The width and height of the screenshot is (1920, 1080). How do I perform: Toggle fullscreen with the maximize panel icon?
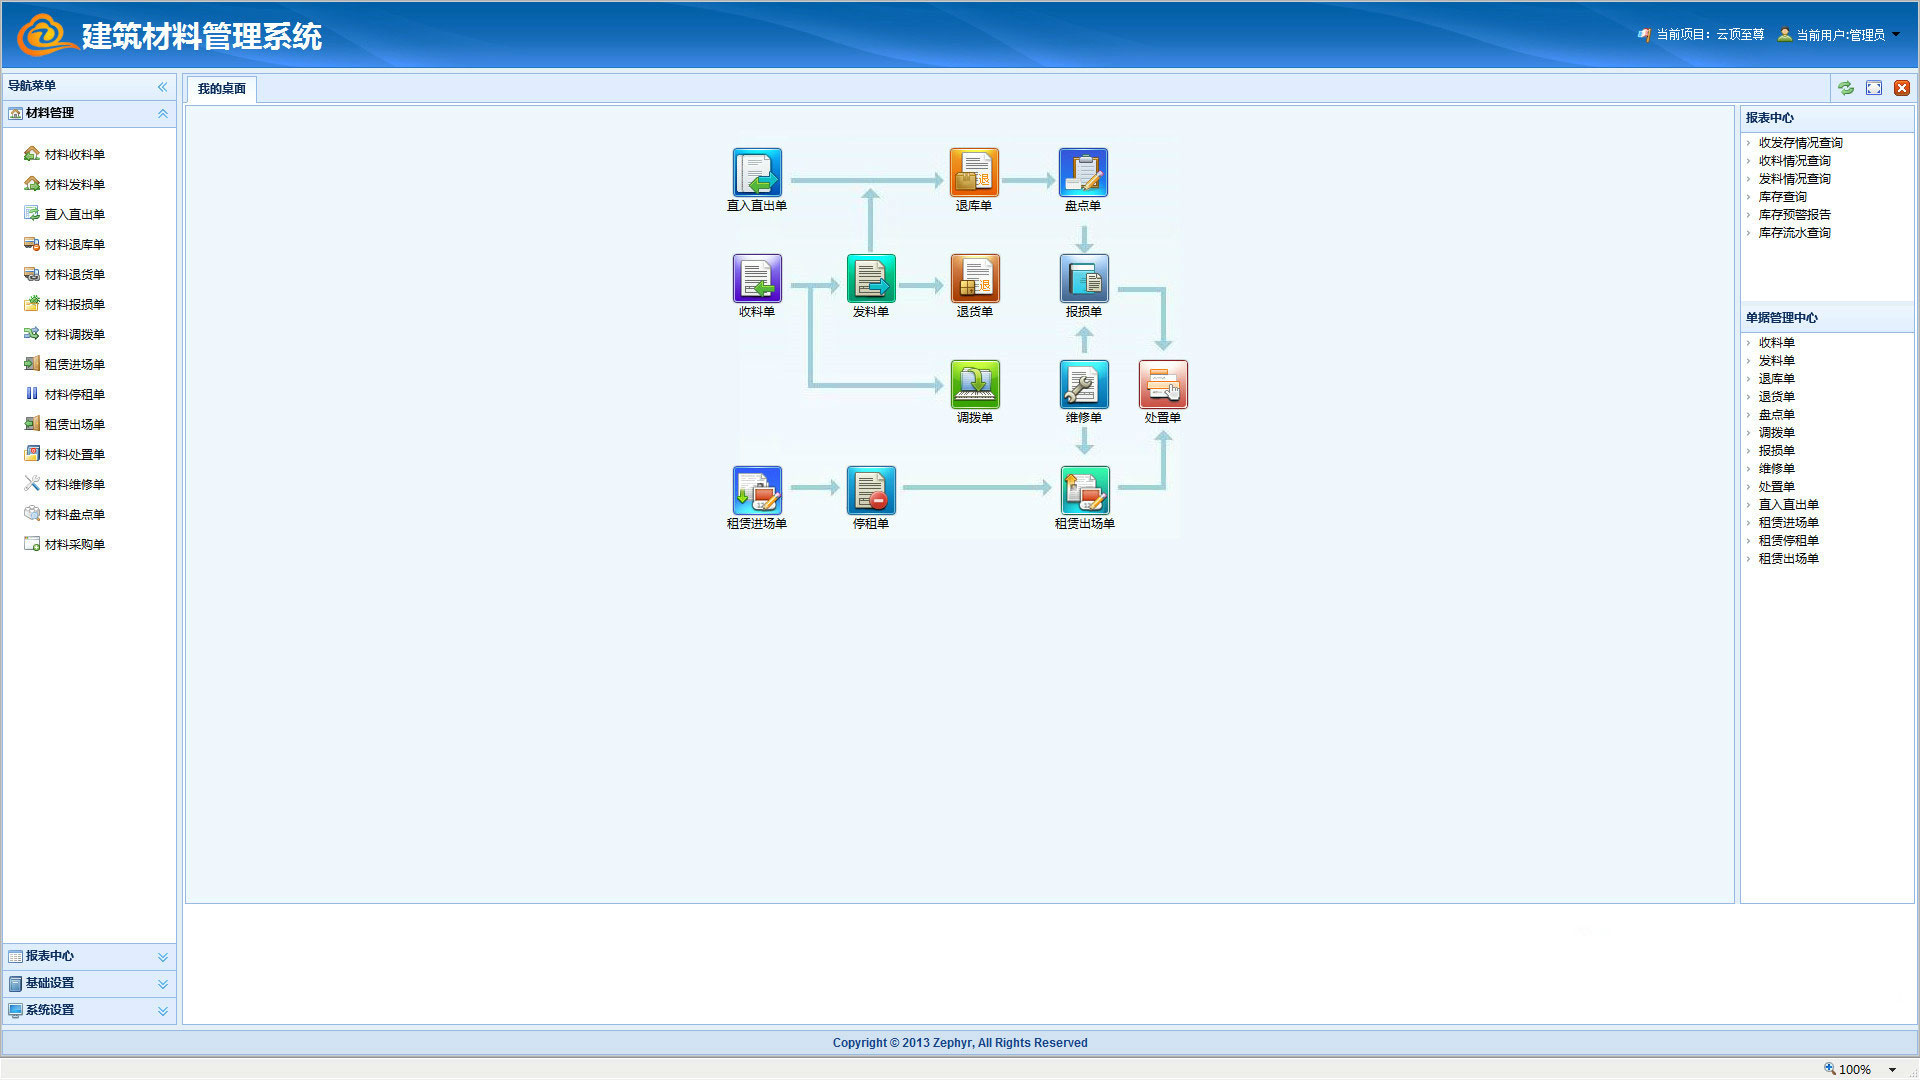click(1874, 88)
